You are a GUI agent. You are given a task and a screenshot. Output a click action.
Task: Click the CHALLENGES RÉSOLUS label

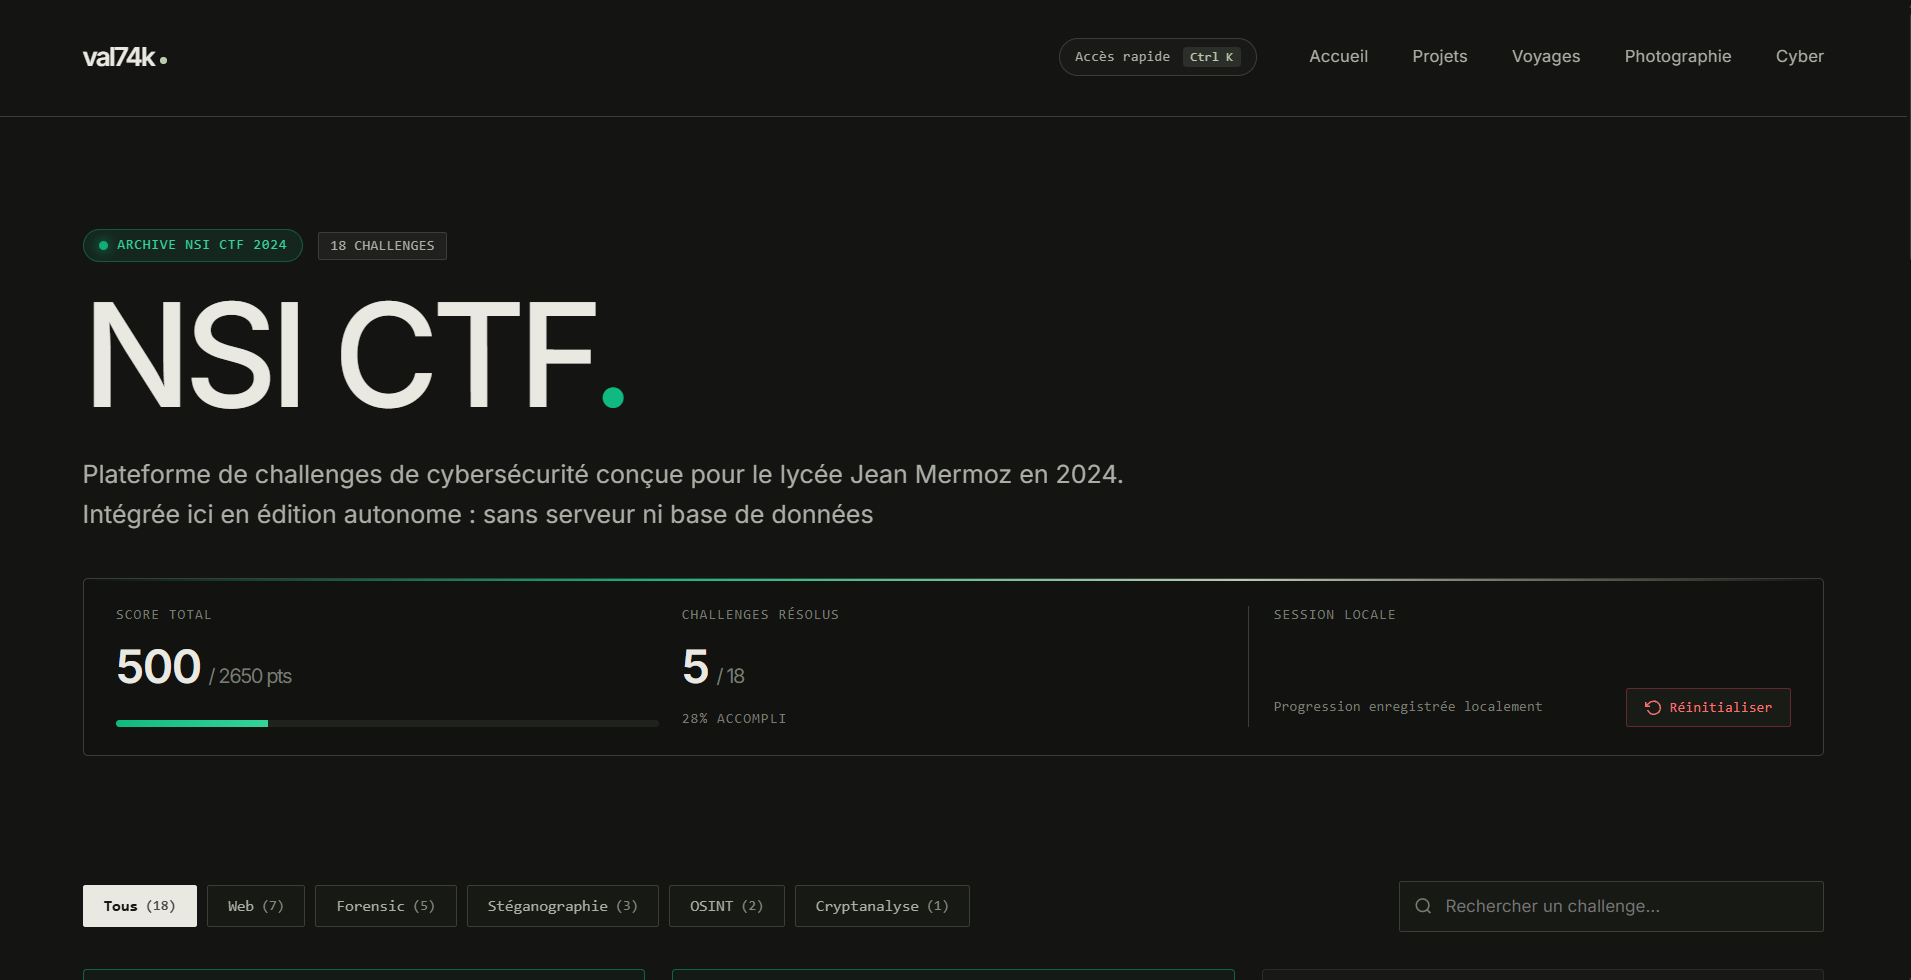click(x=760, y=614)
